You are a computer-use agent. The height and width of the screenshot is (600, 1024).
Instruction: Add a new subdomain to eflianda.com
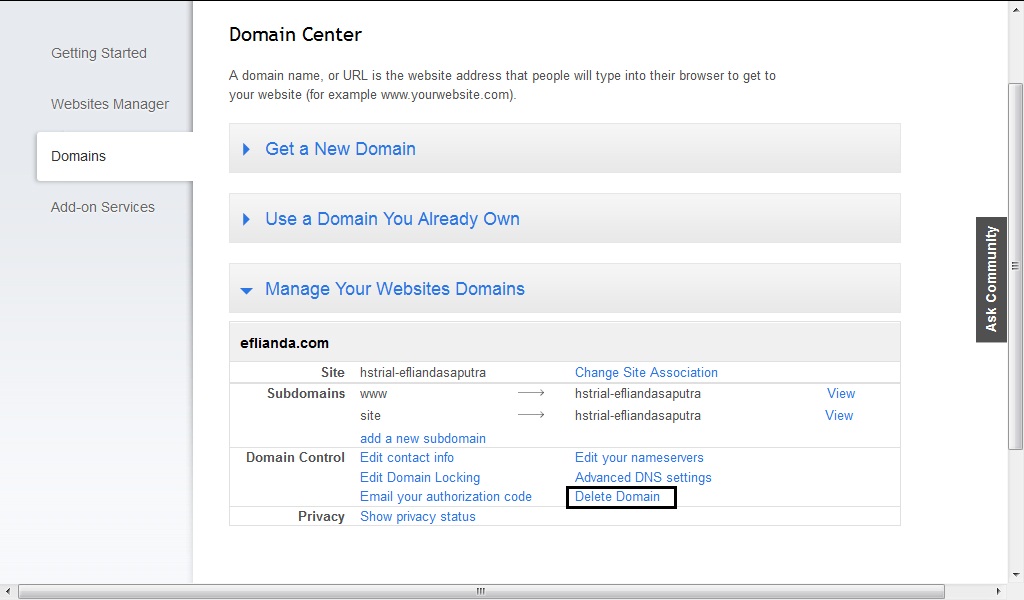tap(422, 438)
